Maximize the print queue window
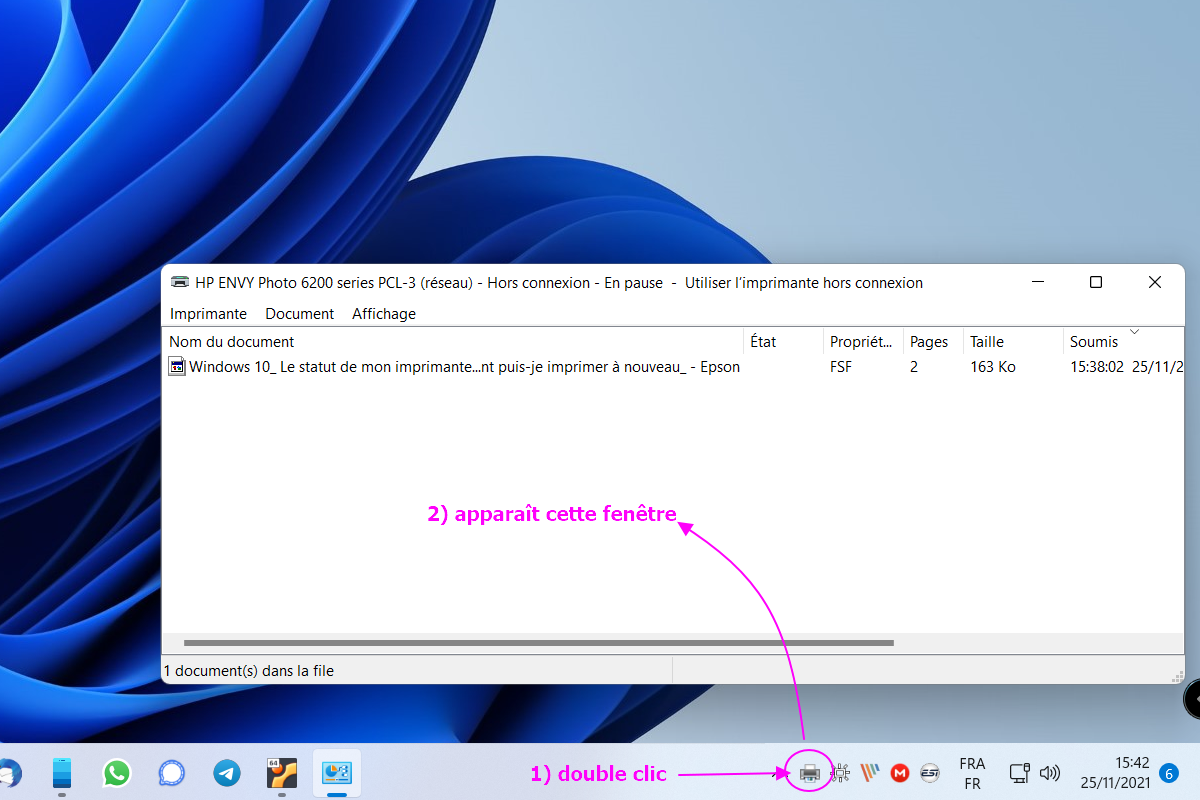Image resolution: width=1200 pixels, height=800 pixels. coord(1096,282)
